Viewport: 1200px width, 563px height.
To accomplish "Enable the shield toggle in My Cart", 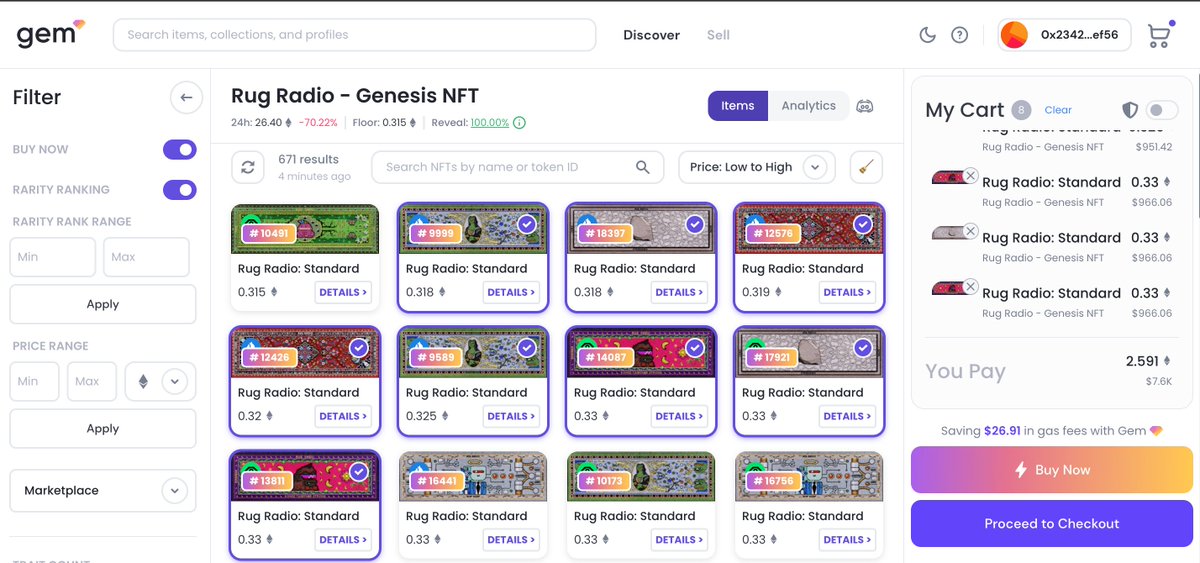I will tap(1161, 110).
